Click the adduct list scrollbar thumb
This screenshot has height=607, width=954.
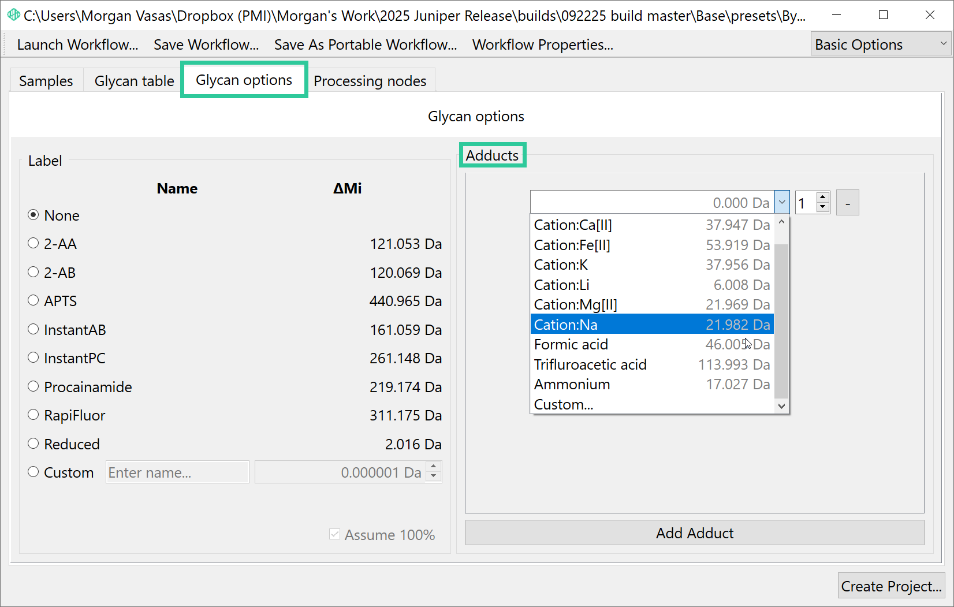click(x=782, y=321)
